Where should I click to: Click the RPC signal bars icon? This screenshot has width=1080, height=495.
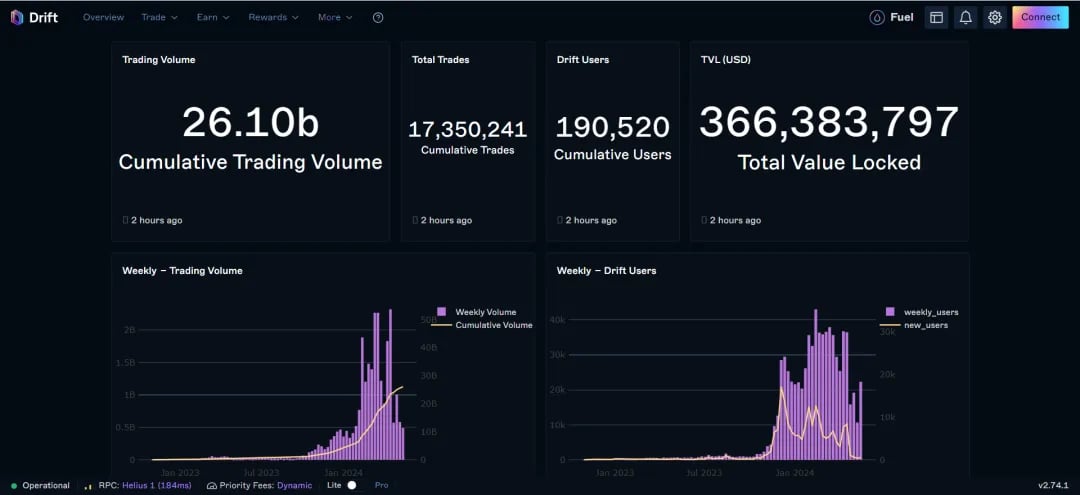87,485
